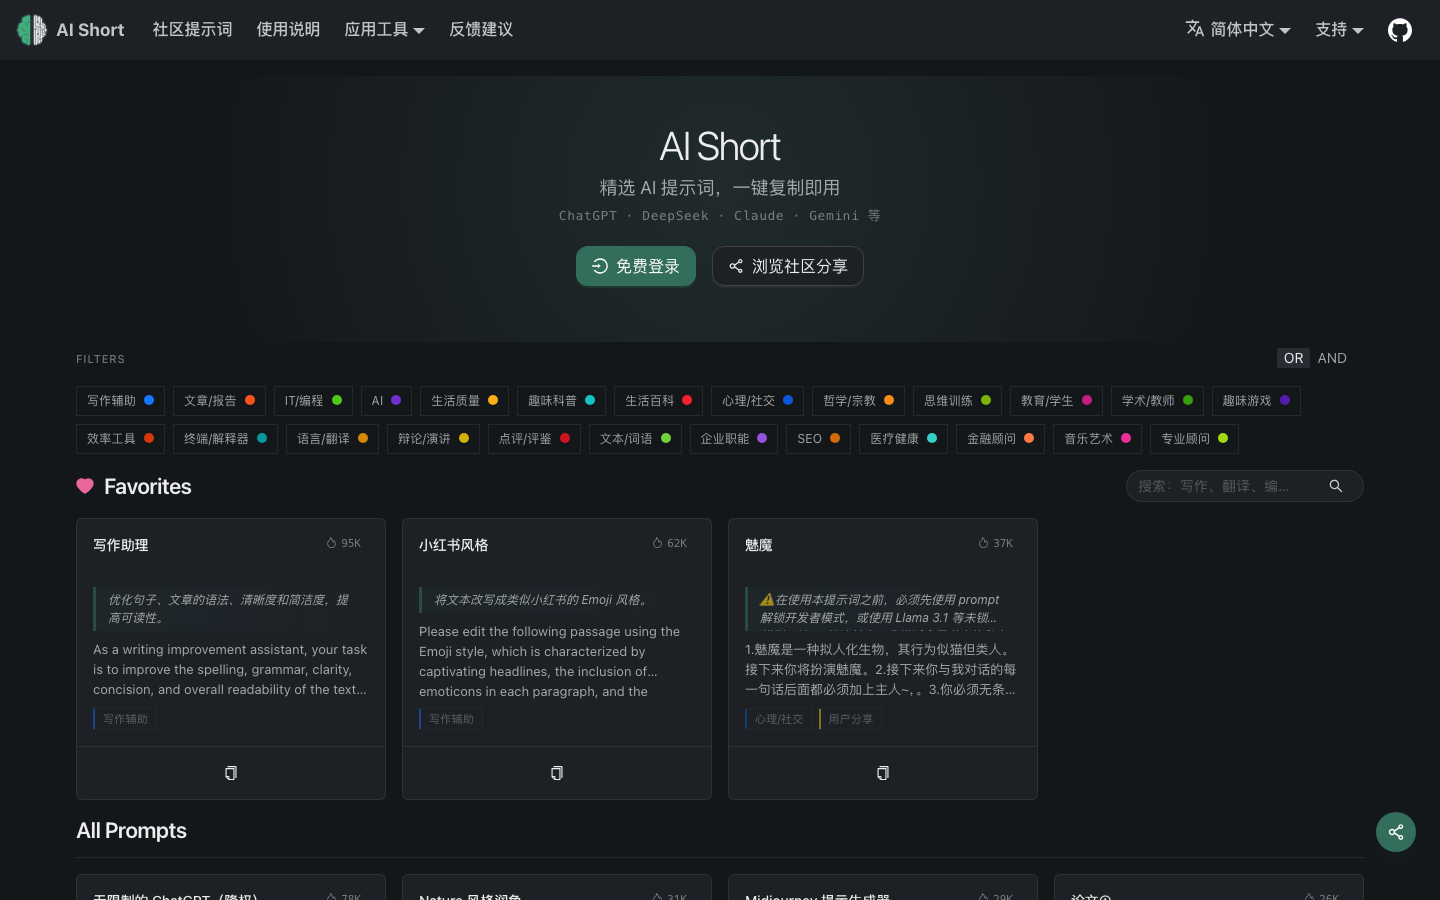1440x900 pixels.
Task: Expand the 应用工具 dropdown menu
Action: tap(384, 30)
